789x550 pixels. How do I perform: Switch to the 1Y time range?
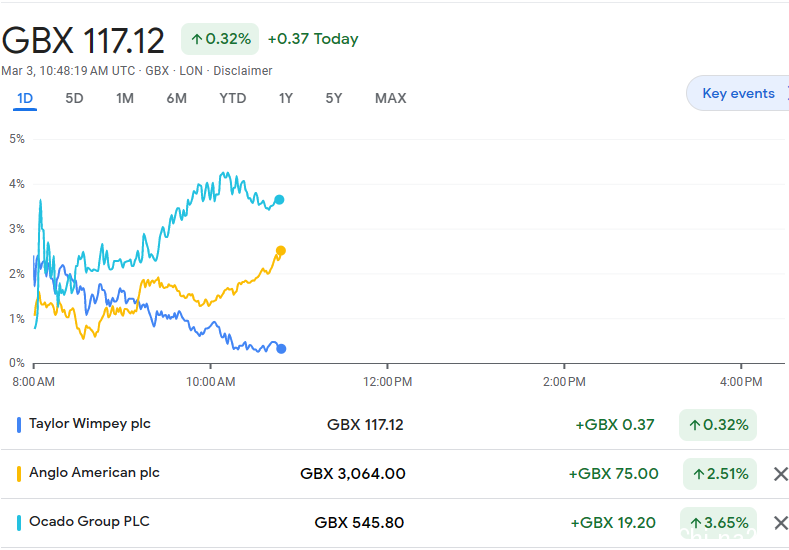click(286, 98)
